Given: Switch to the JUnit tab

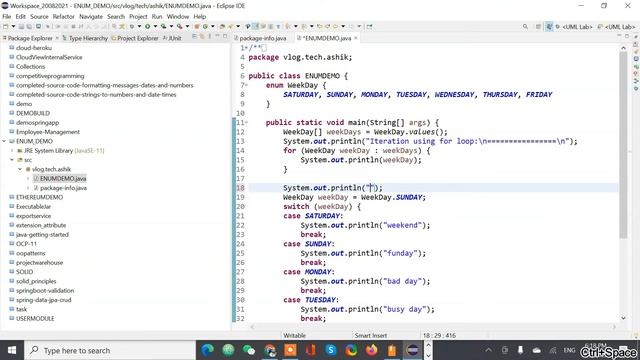Looking at the screenshot, I should tap(172, 38).
